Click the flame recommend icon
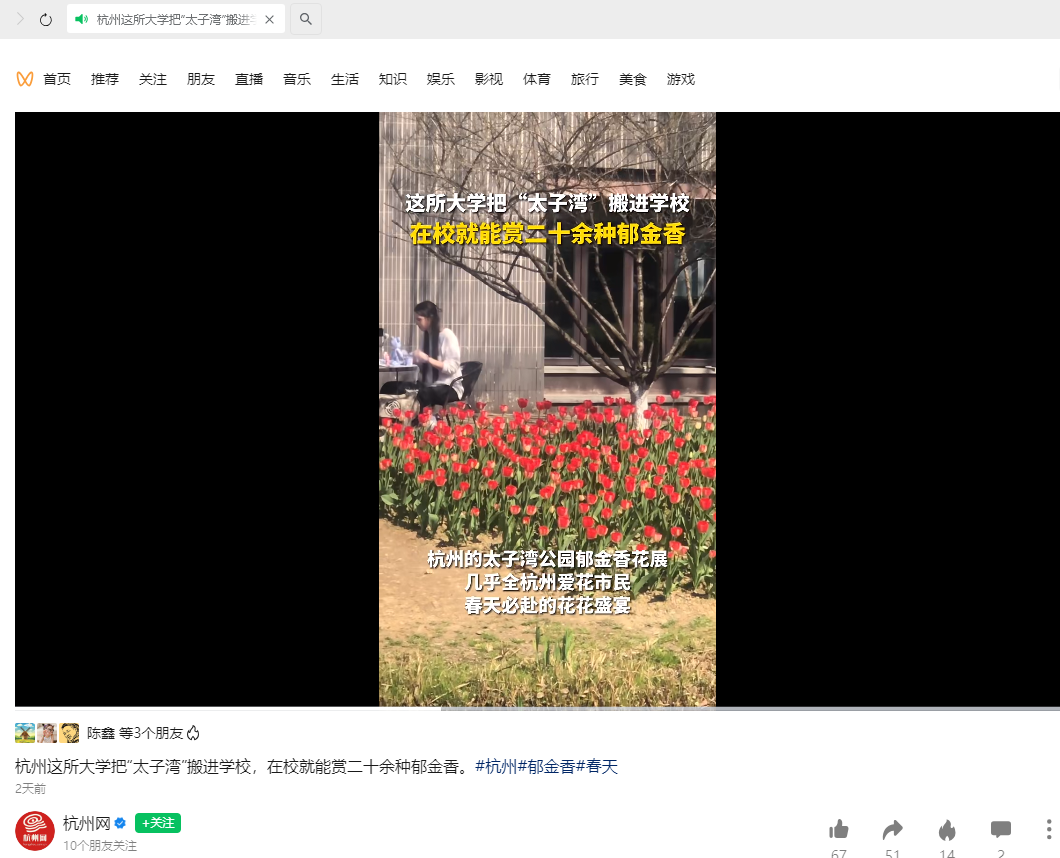1060x858 pixels. 947,830
